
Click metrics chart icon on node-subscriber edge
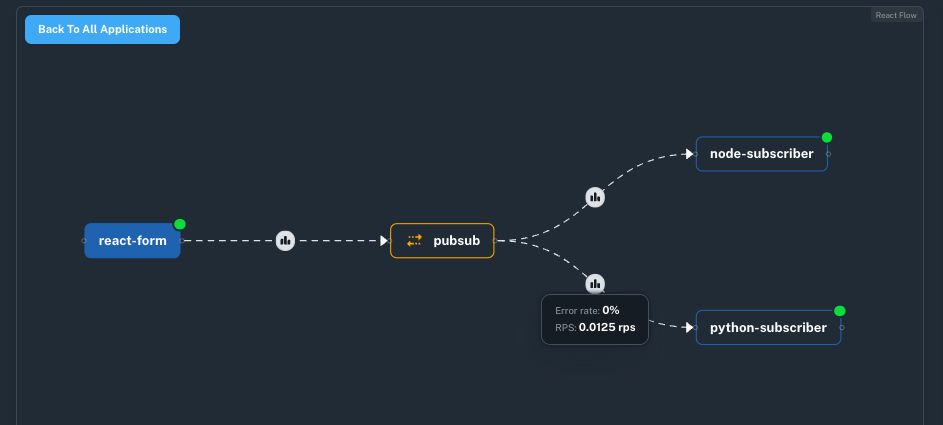coord(595,197)
